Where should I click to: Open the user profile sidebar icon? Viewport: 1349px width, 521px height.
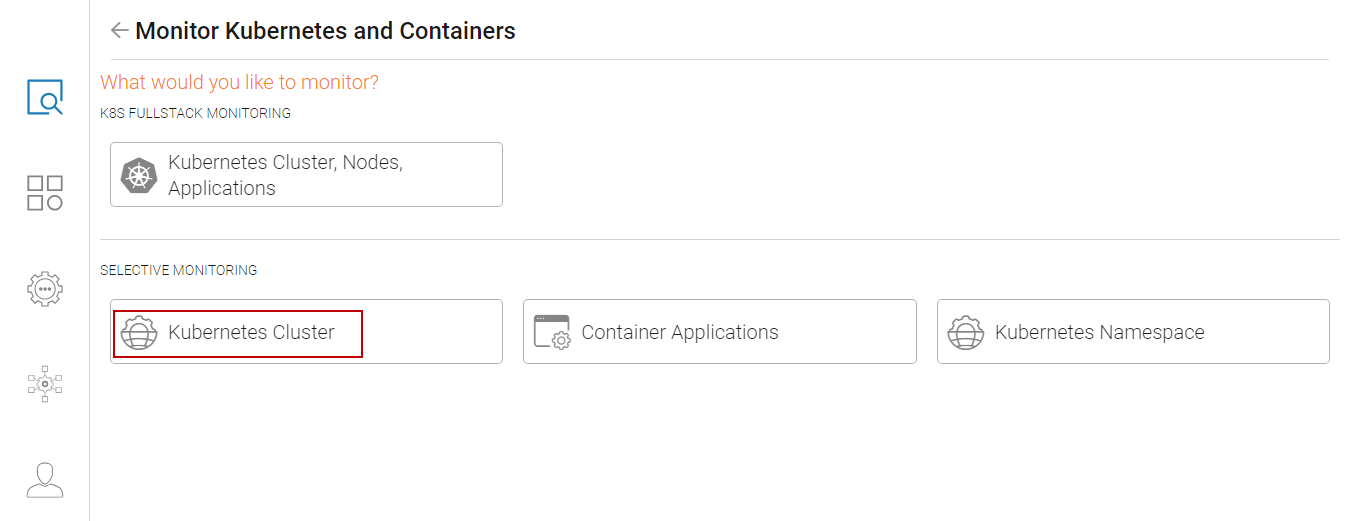point(45,480)
